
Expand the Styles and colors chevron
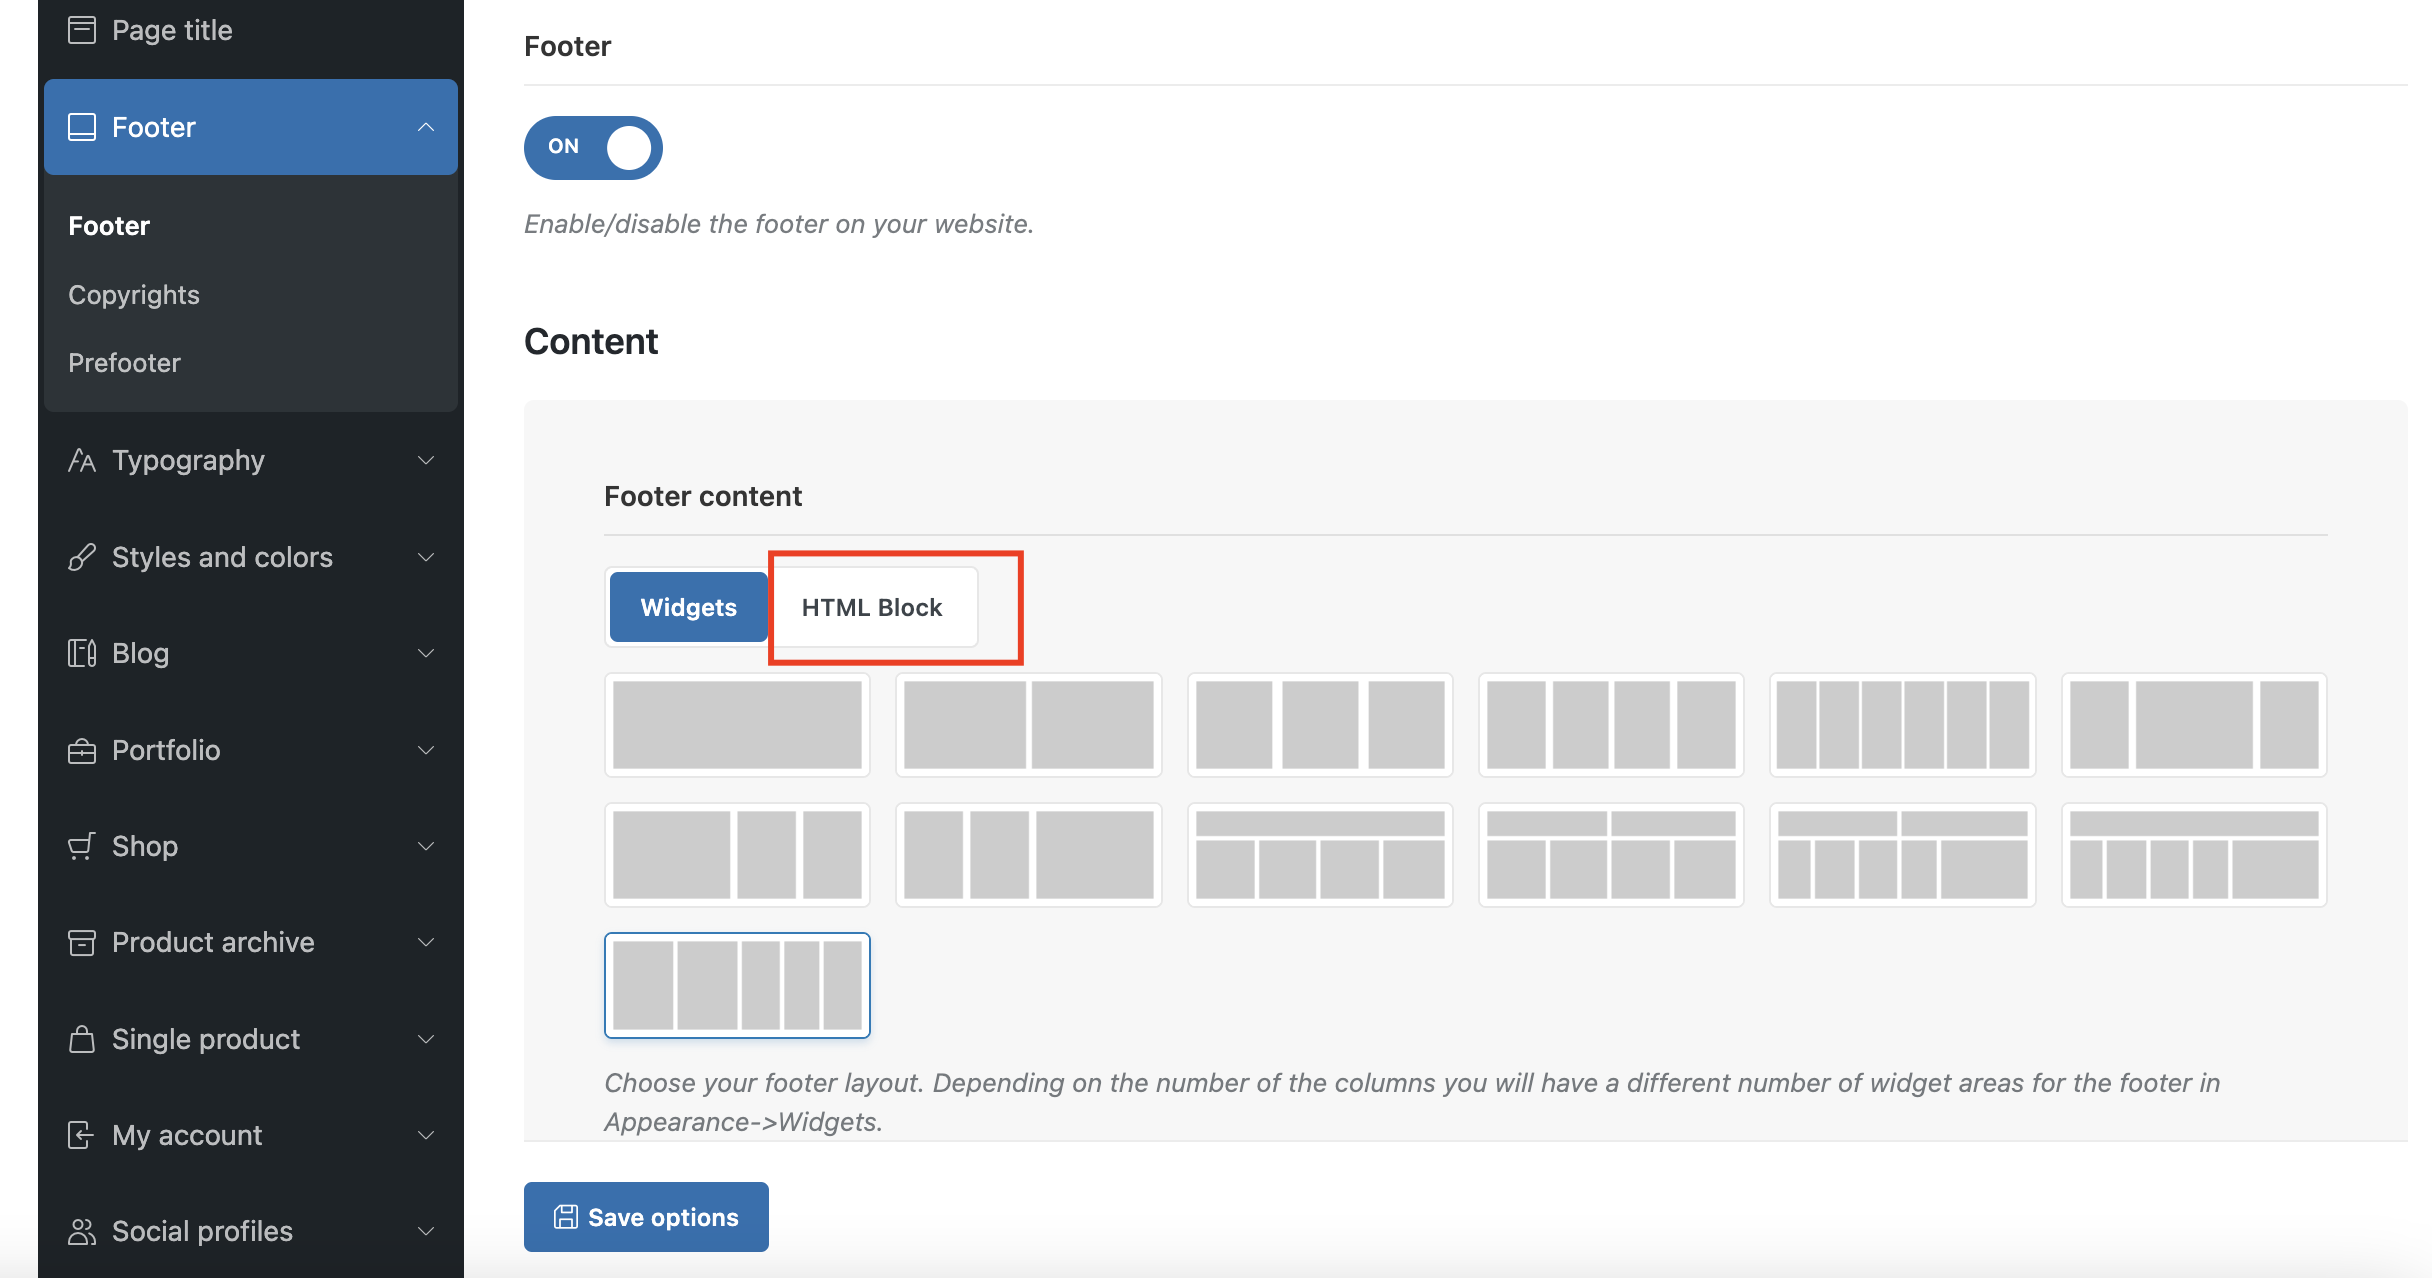(x=426, y=557)
